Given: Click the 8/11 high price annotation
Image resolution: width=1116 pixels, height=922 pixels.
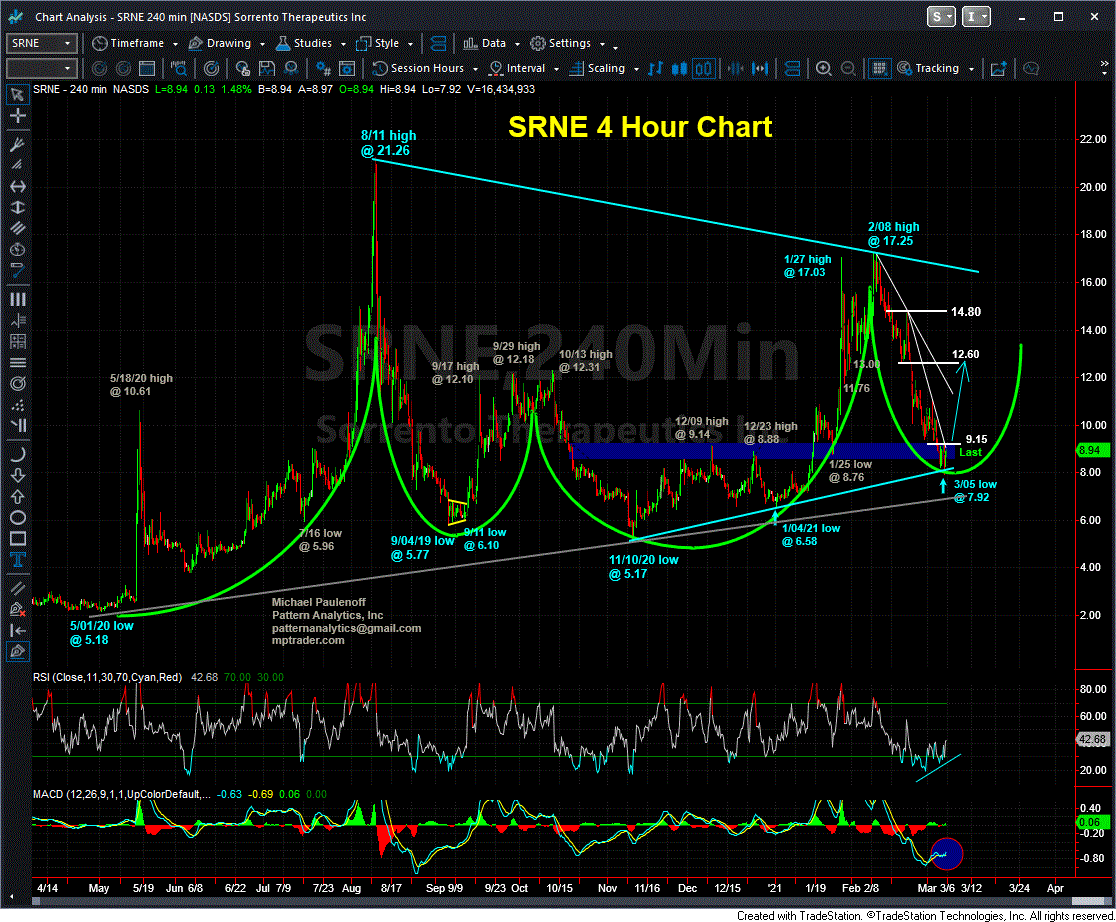Looking at the screenshot, I should [388, 143].
